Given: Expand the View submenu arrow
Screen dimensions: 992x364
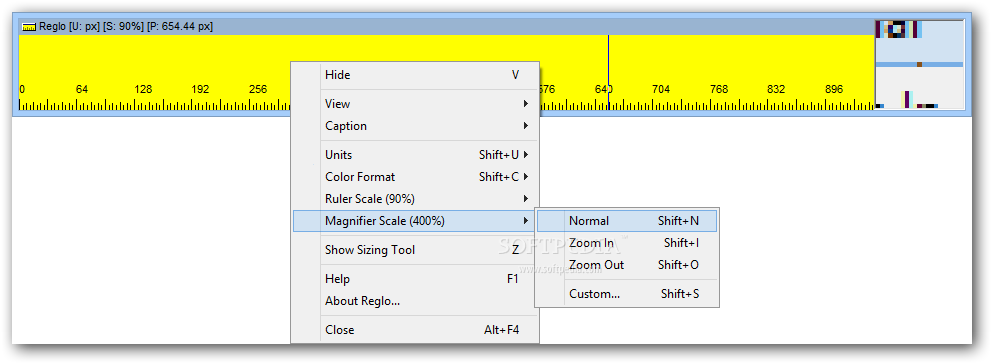Looking at the screenshot, I should tap(526, 104).
